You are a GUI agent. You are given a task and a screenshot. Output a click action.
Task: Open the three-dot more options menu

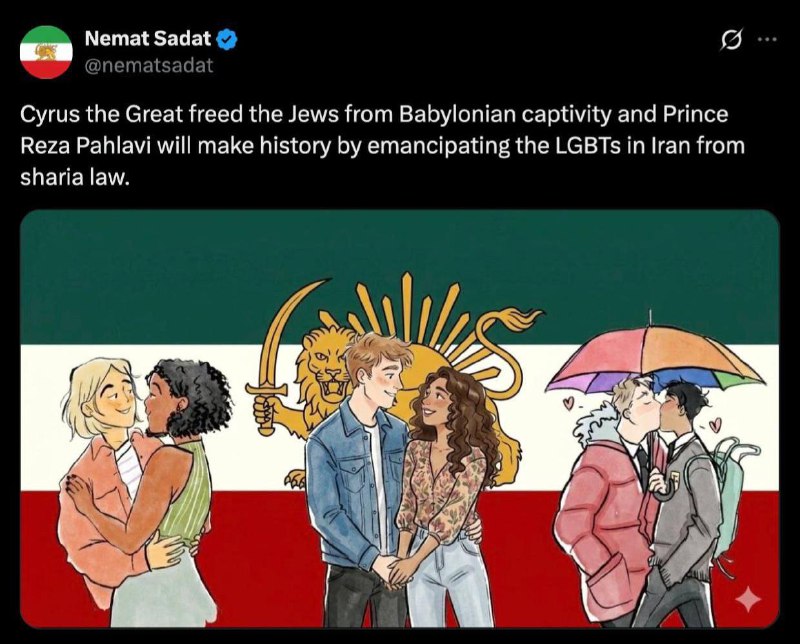767,41
